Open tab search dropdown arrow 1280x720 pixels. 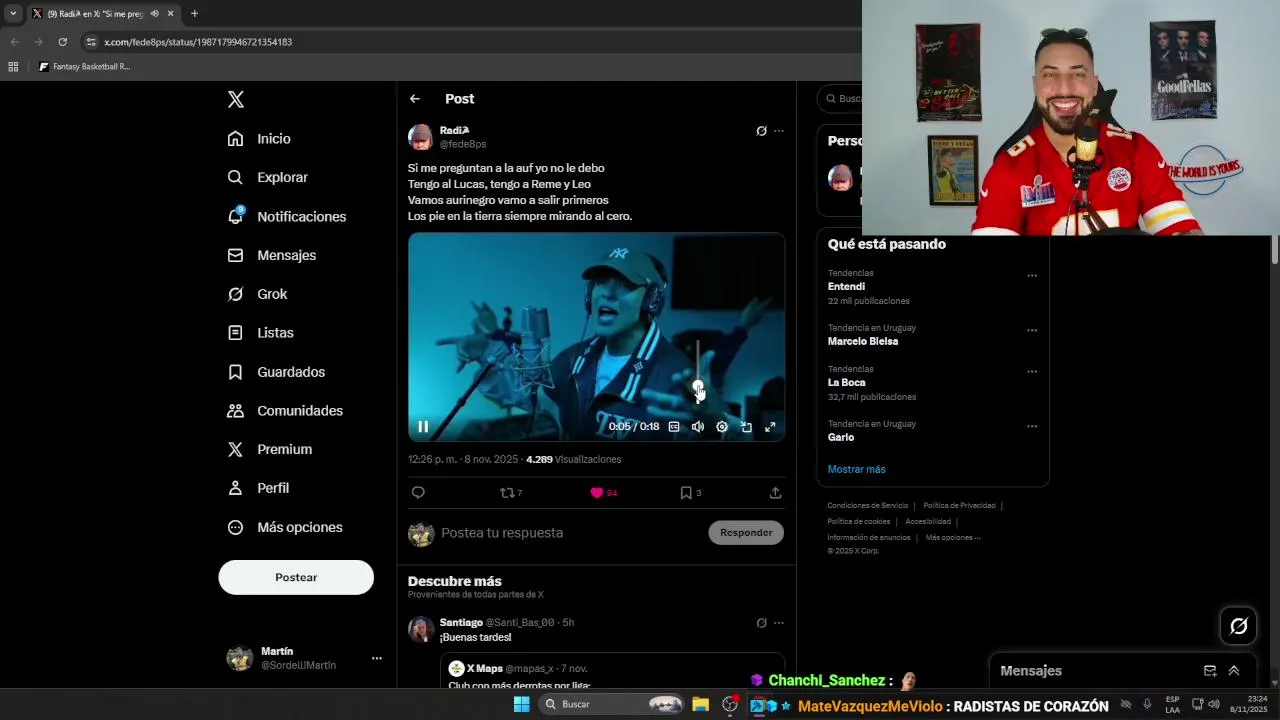tap(13, 14)
